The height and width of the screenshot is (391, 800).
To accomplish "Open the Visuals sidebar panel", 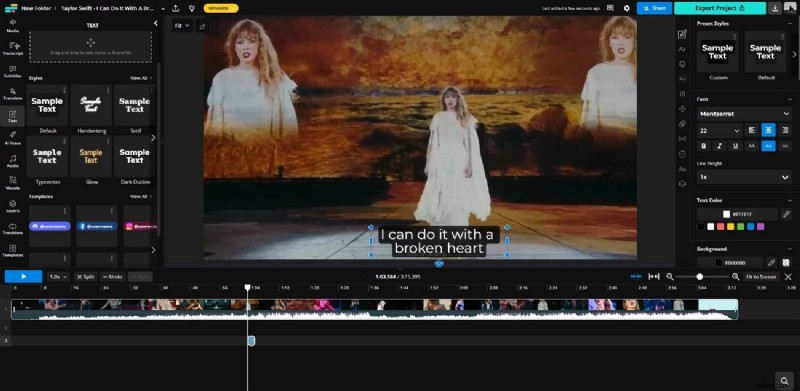I will [13, 183].
